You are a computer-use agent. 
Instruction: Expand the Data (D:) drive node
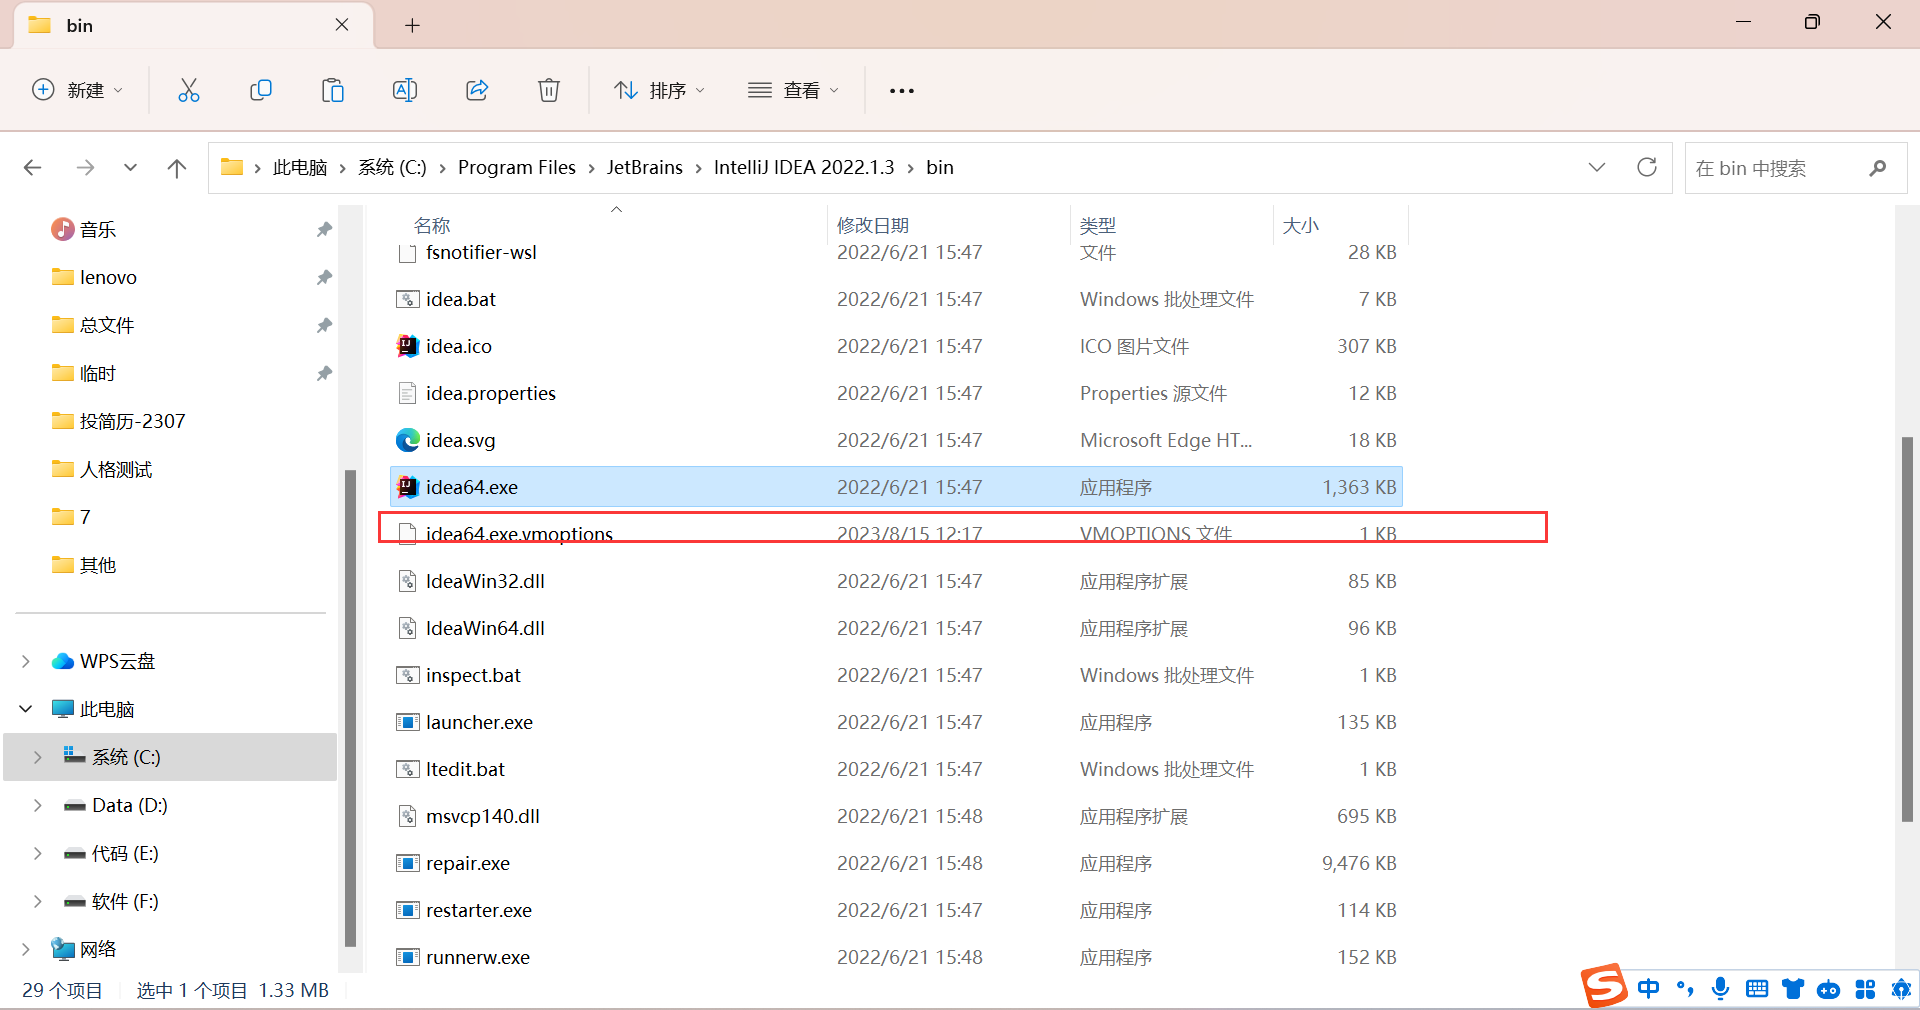(38, 805)
